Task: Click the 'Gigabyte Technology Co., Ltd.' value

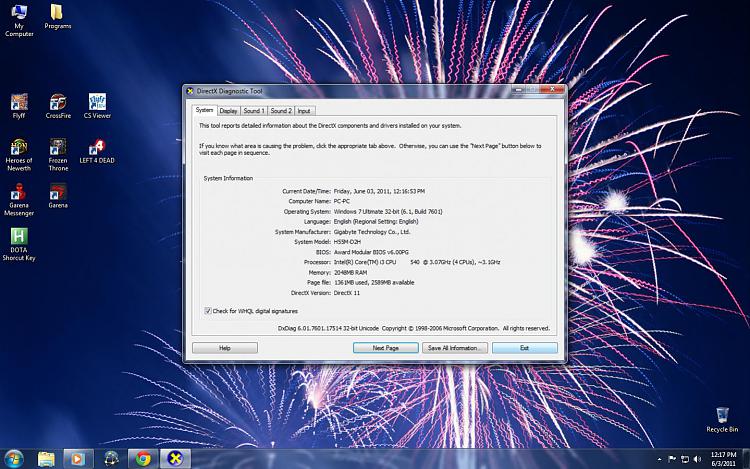Action: pyautogui.click(x=372, y=232)
